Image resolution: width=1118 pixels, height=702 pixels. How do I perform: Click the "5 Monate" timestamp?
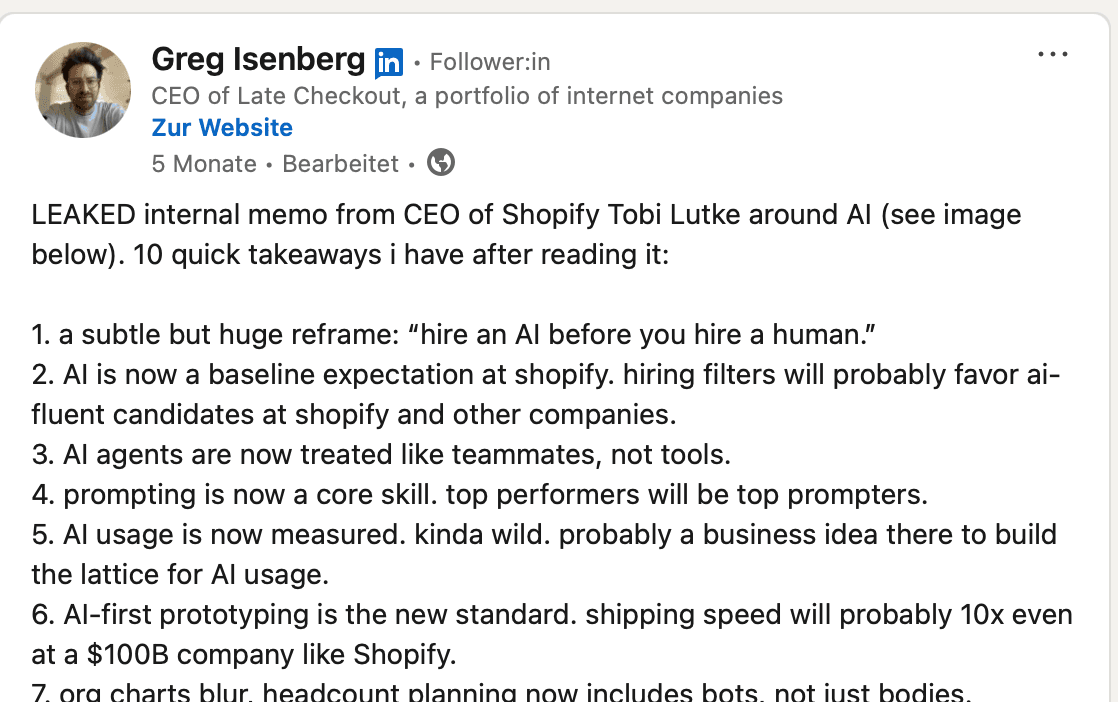pyautogui.click(x=204, y=163)
